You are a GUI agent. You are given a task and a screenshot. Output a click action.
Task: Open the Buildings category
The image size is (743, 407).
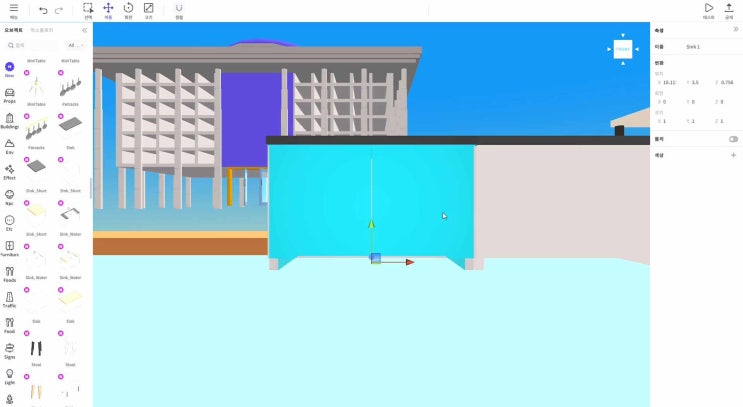click(x=9, y=121)
